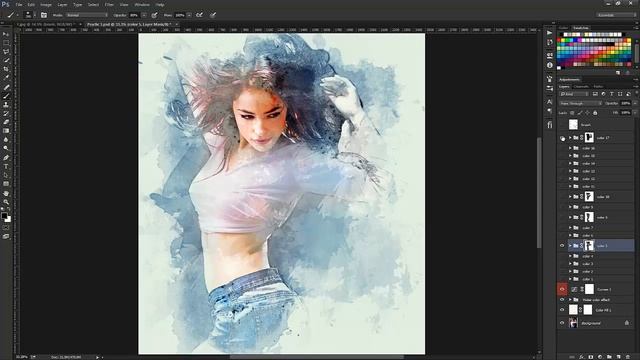Select the Magic Wand tool

point(6,60)
